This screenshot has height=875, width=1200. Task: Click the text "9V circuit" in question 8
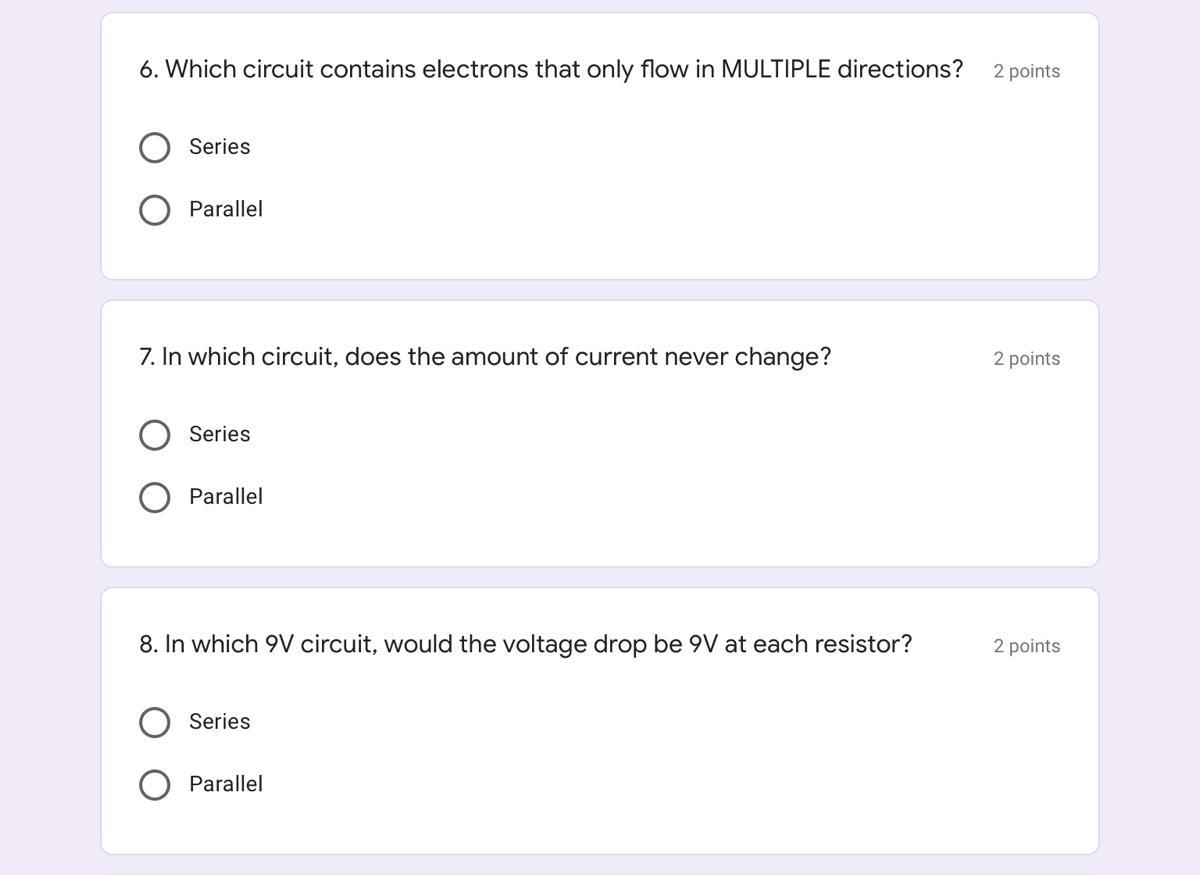[x=320, y=644]
